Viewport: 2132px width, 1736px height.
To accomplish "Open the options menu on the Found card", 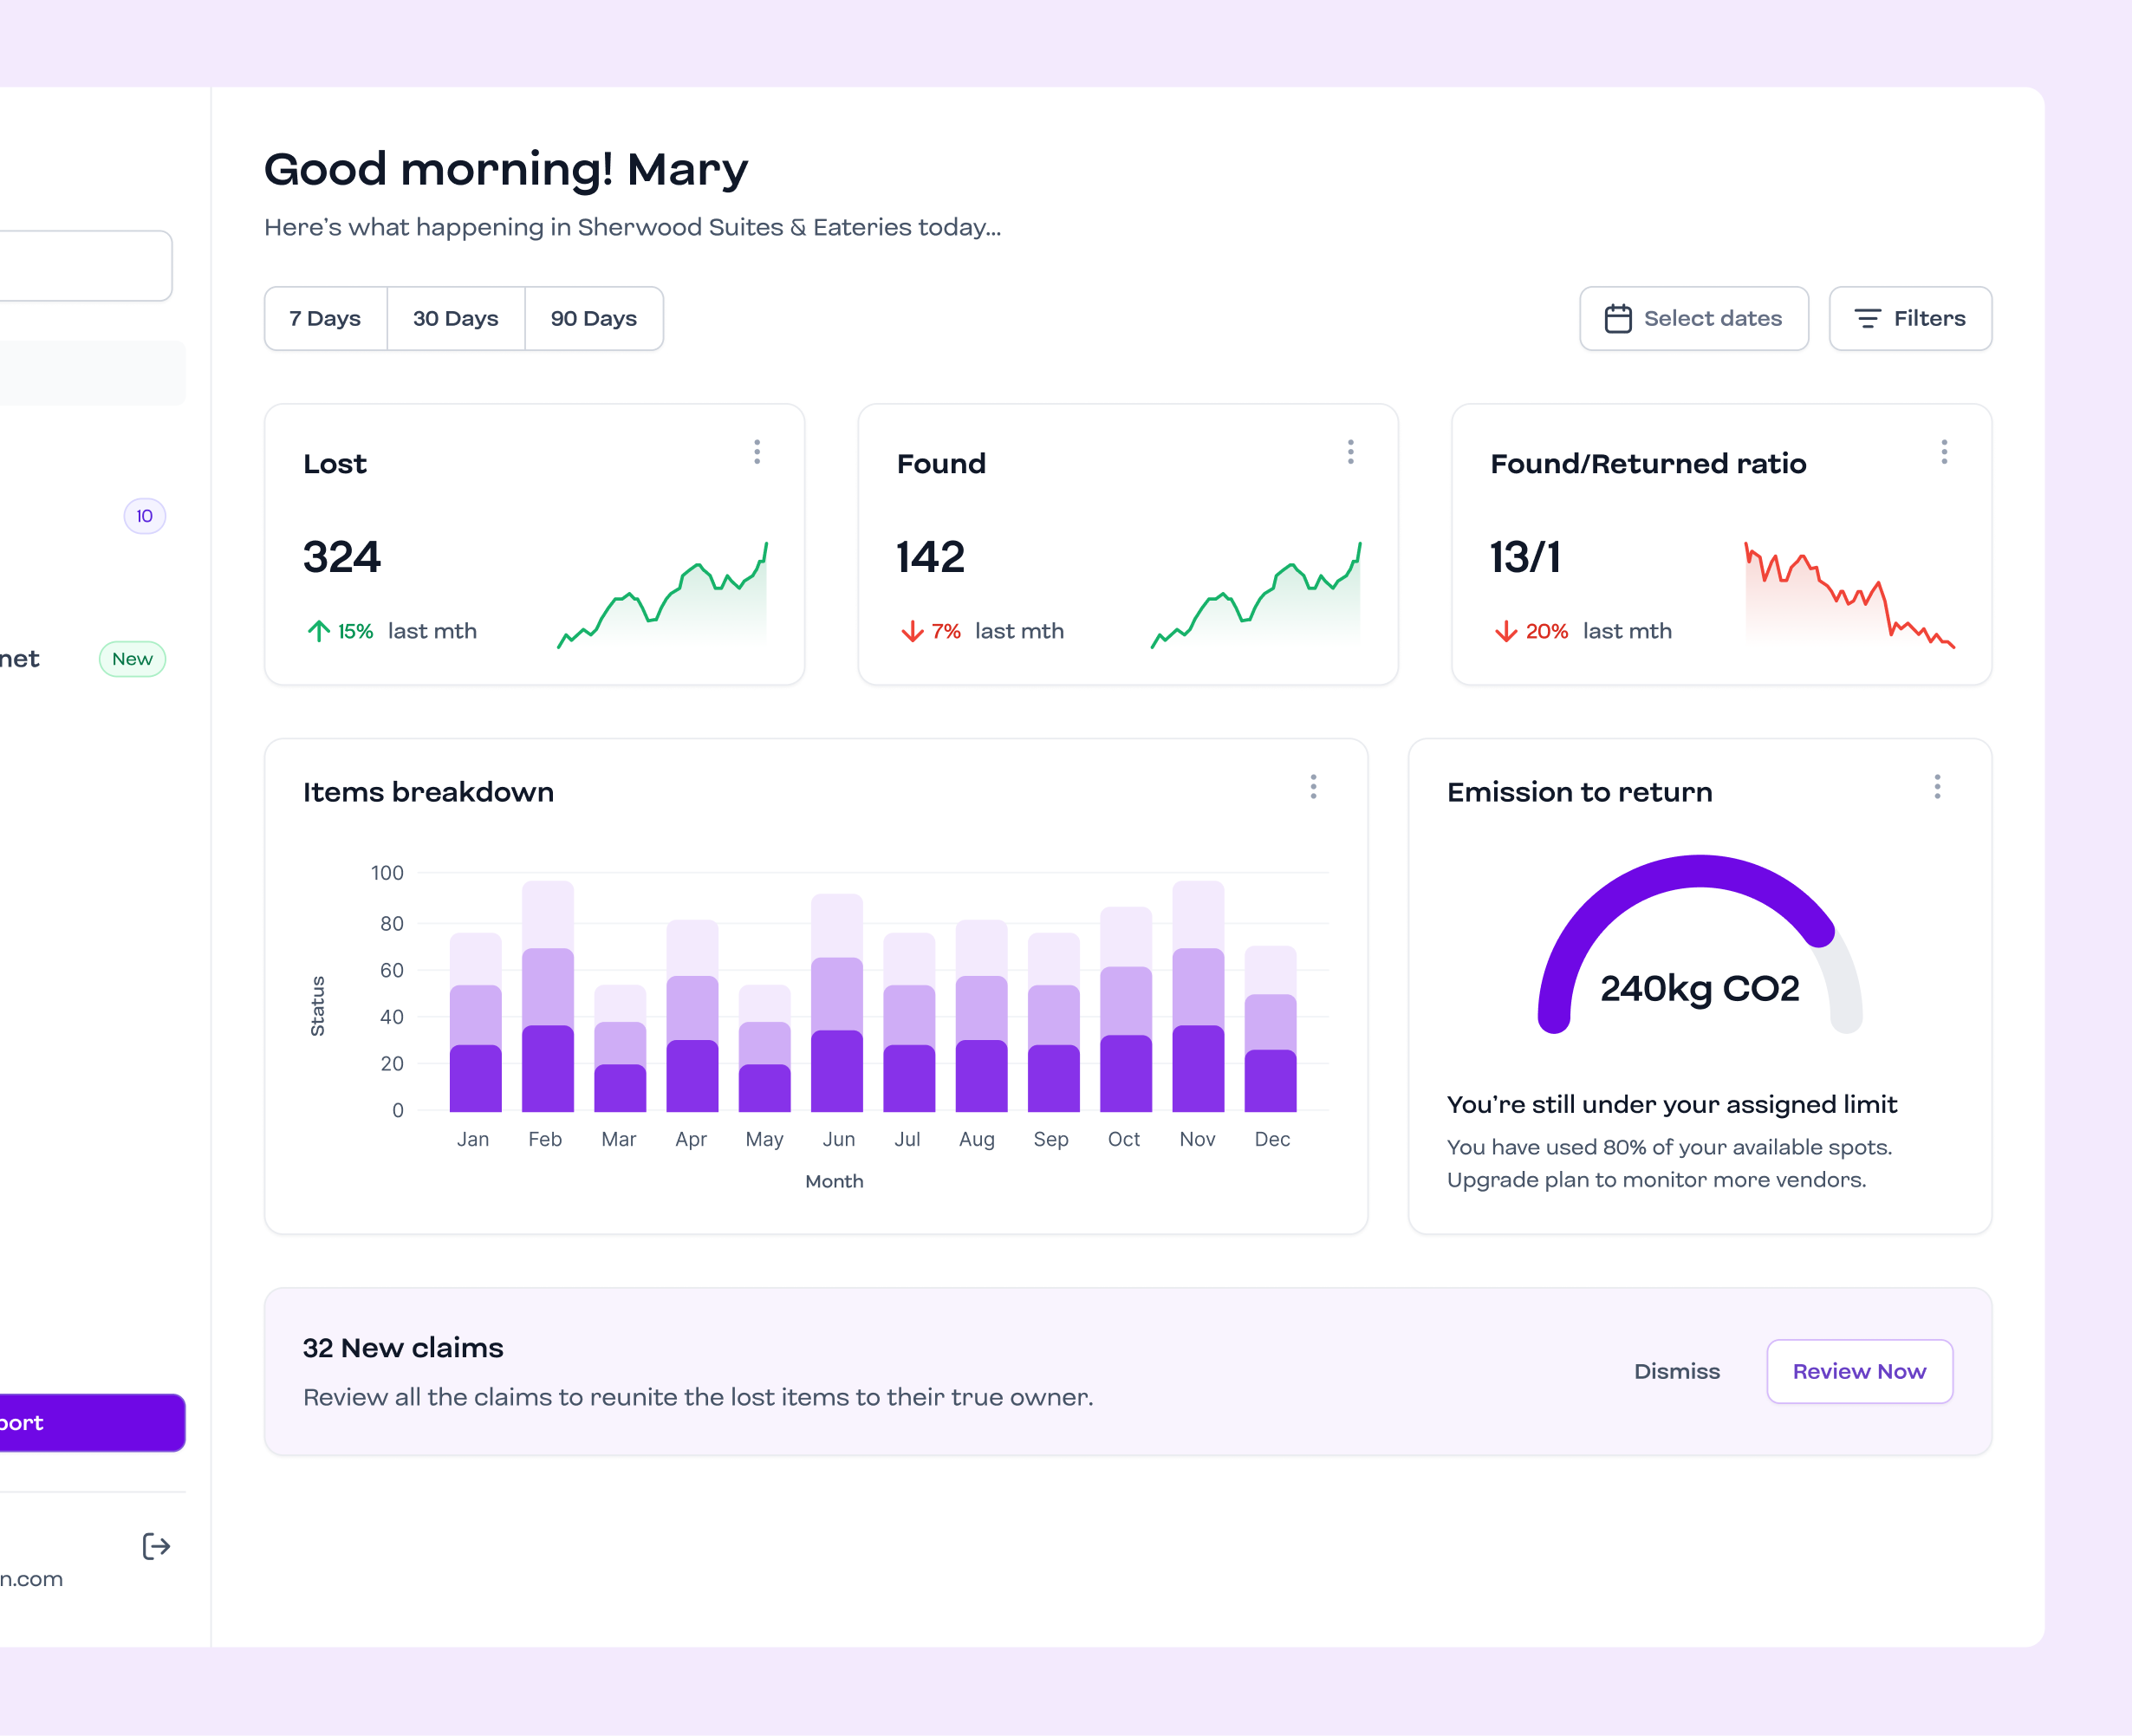I will pyautogui.click(x=1350, y=452).
